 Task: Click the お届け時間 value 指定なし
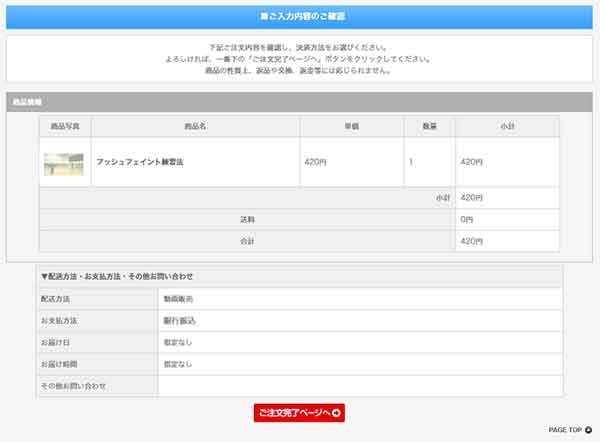[179, 364]
